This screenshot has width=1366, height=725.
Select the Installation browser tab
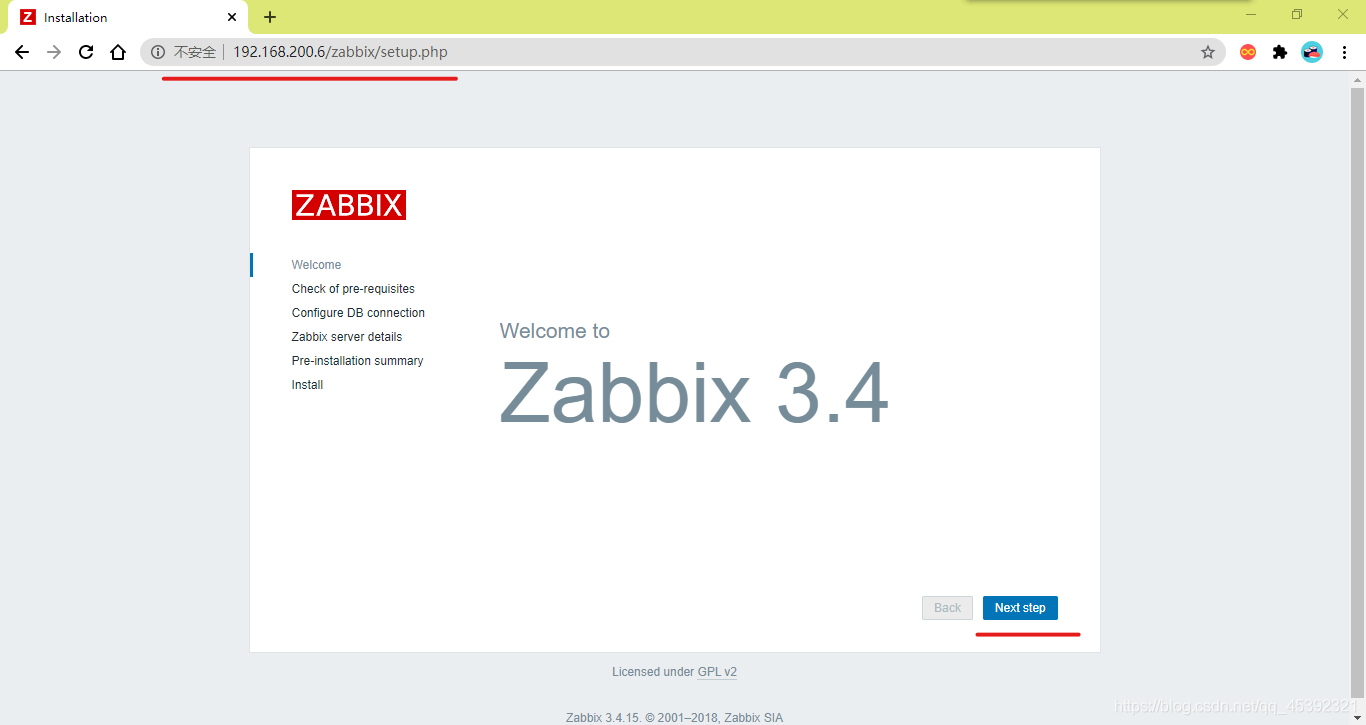tap(129, 17)
